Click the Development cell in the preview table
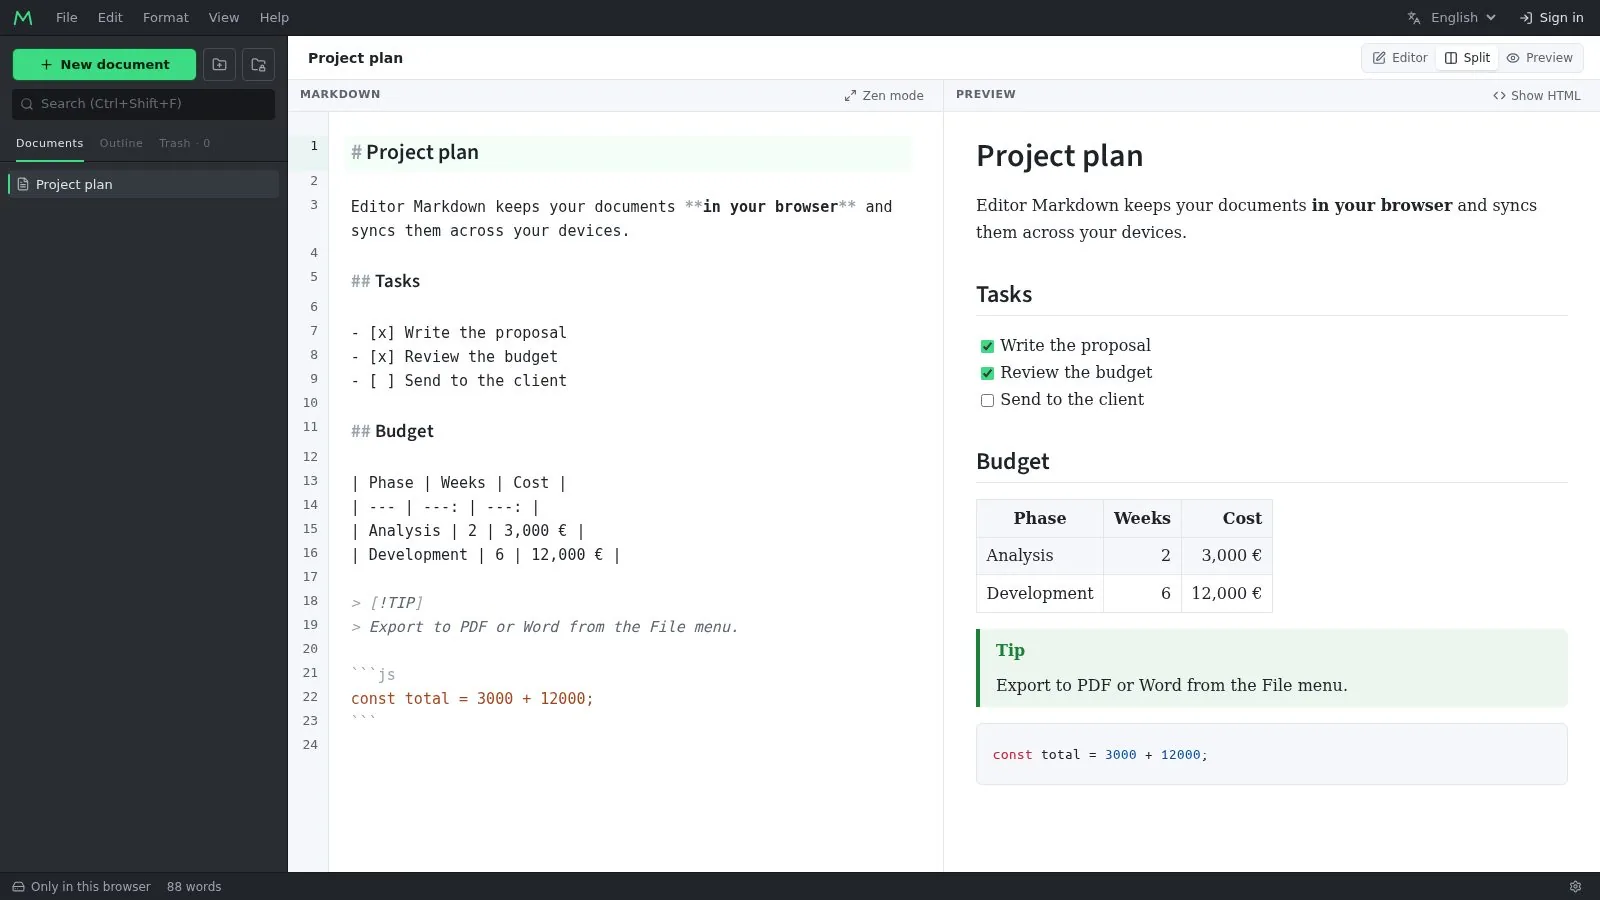Screen dimensions: 1600x900 (1040, 593)
